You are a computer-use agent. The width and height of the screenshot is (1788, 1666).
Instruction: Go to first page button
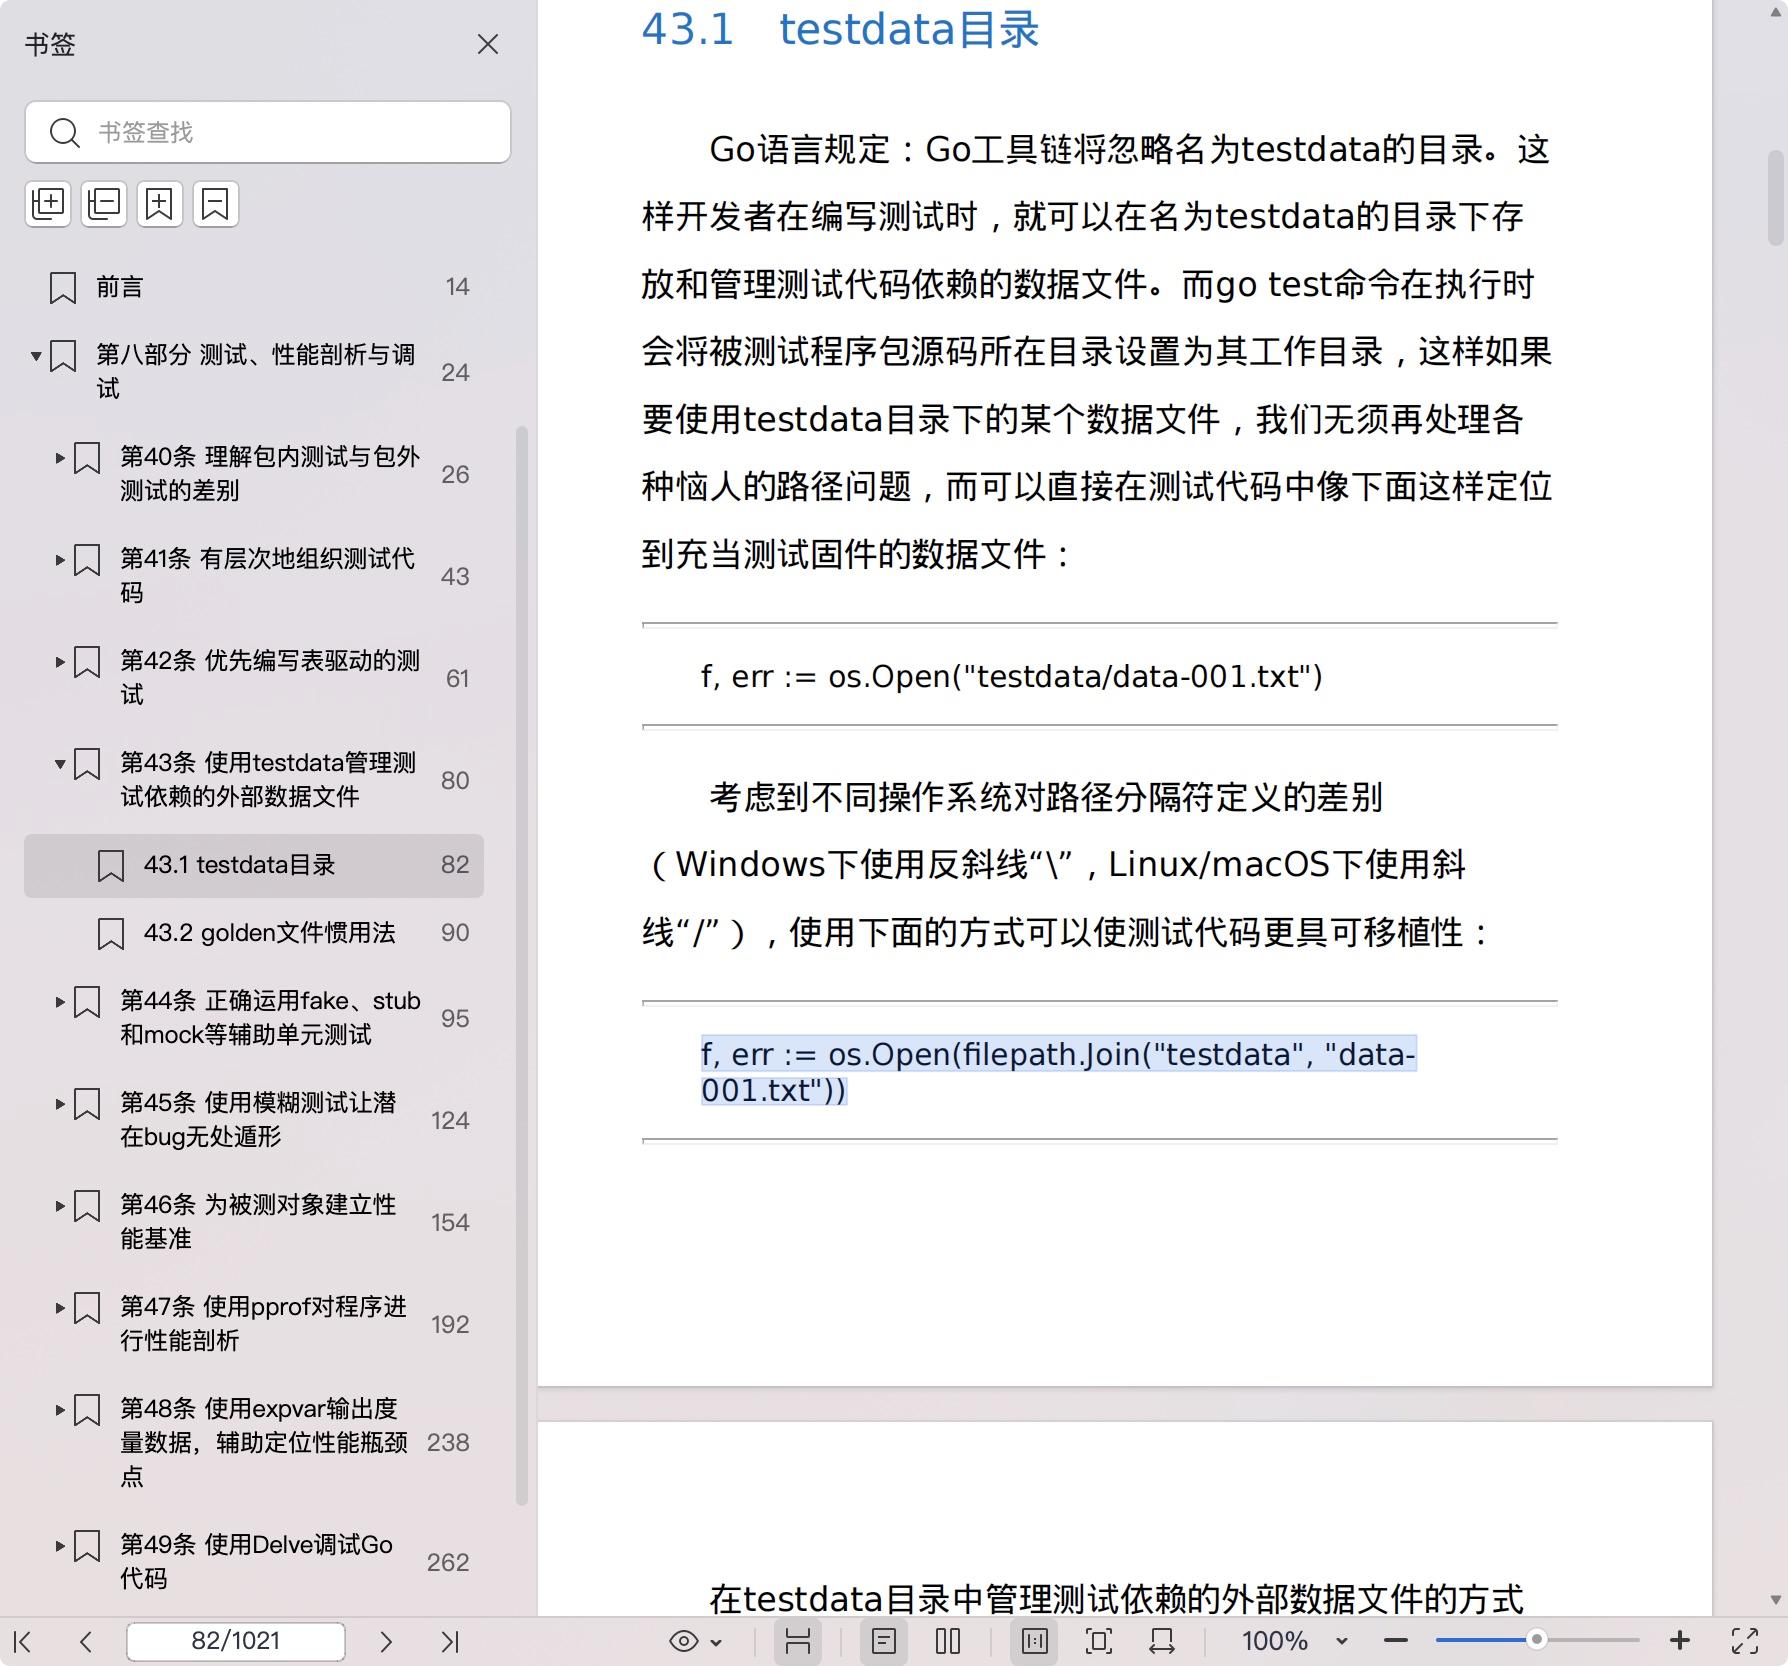(x=23, y=1641)
